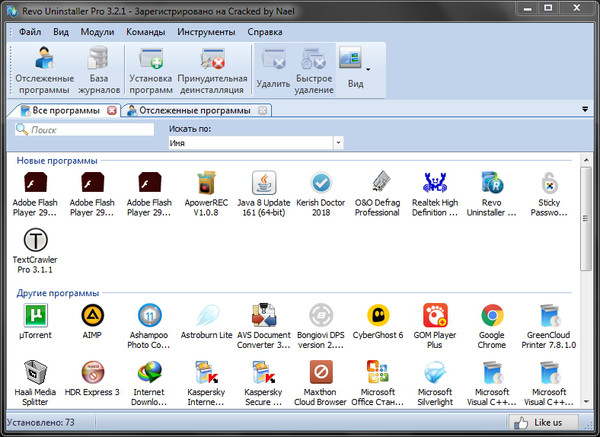The height and width of the screenshot is (437, 600).
Task: Select Google Chrome in program list
Action: pos(491,318)
